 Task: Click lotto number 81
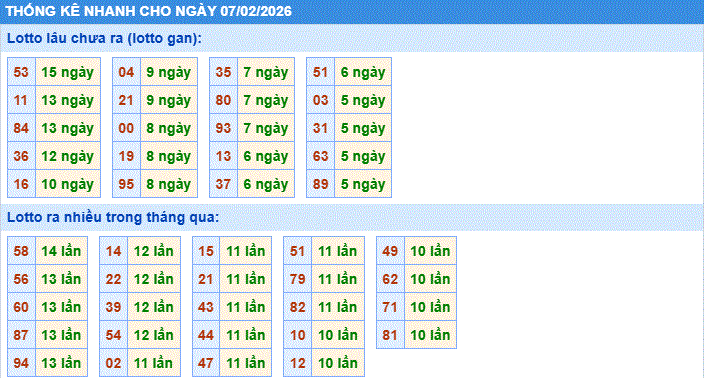tap(390, 335)
